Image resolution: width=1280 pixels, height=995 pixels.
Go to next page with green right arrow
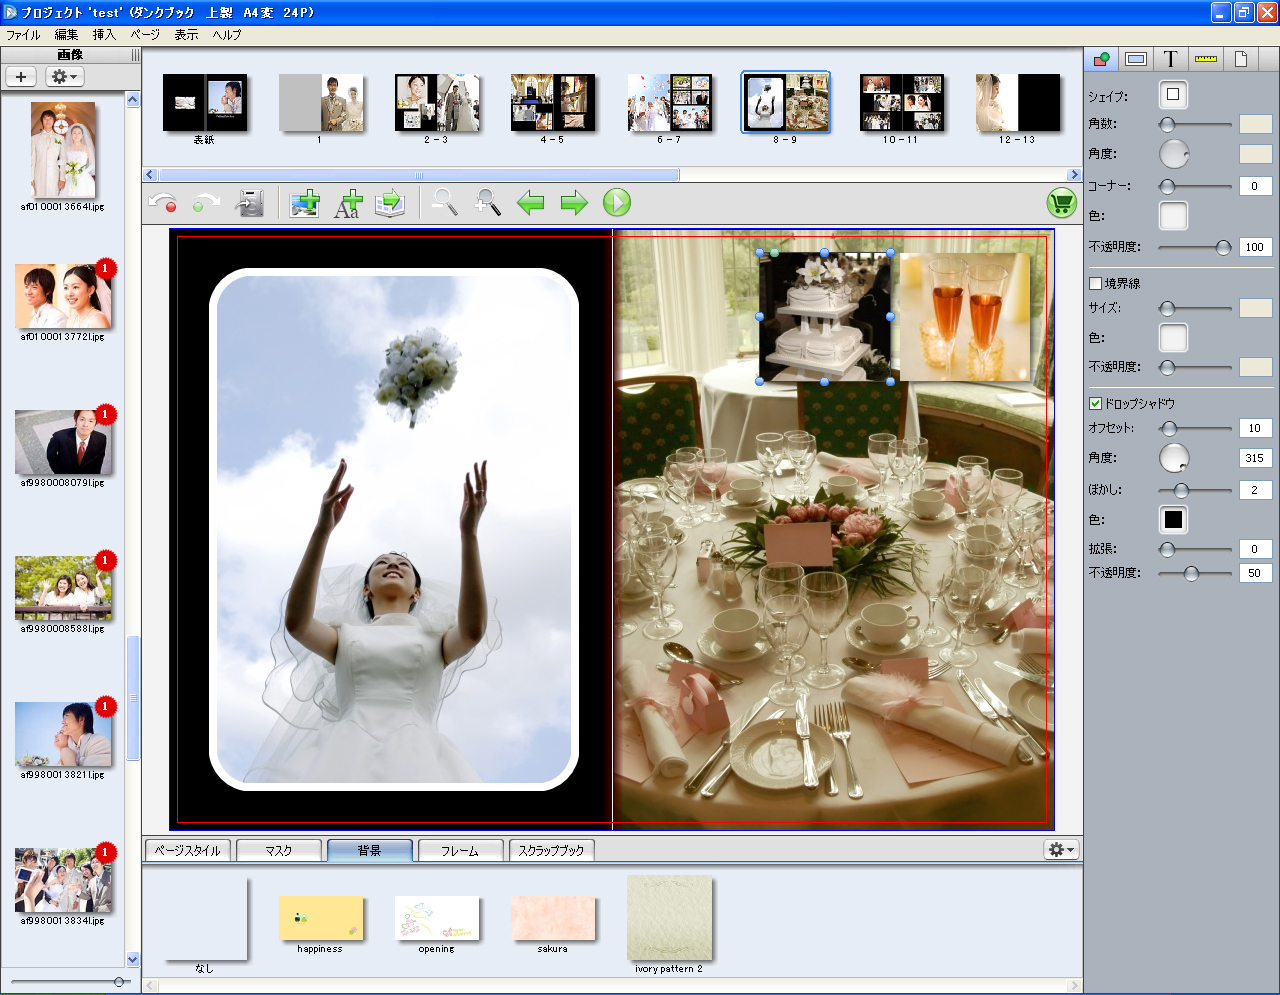pos(574,203)
